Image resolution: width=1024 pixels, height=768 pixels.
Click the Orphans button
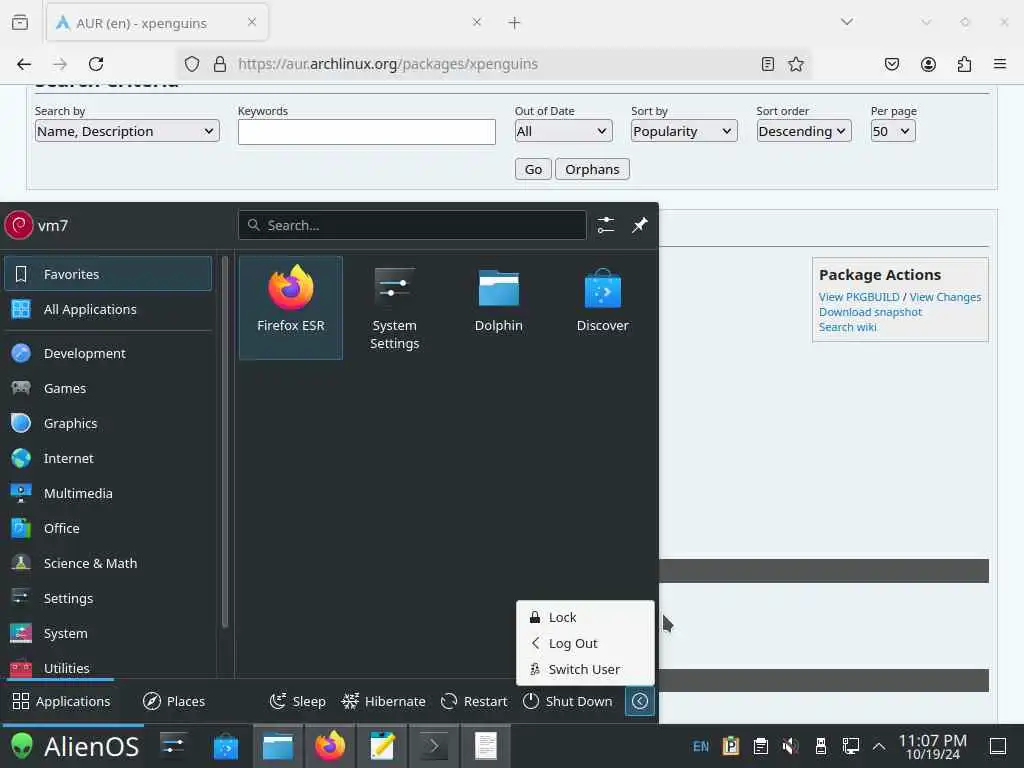(x=592, y=169)
